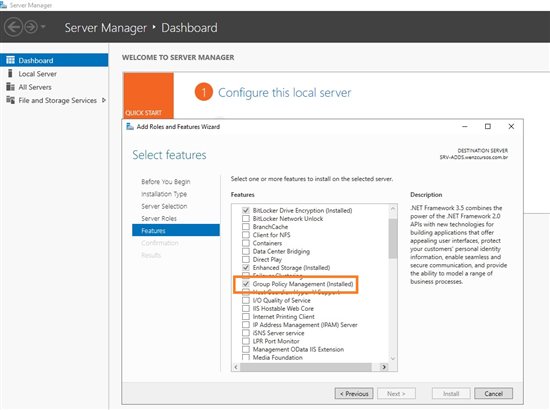550x410 pixels.
Task: Check the Client for NFS feature
Action: pos(246,235)
